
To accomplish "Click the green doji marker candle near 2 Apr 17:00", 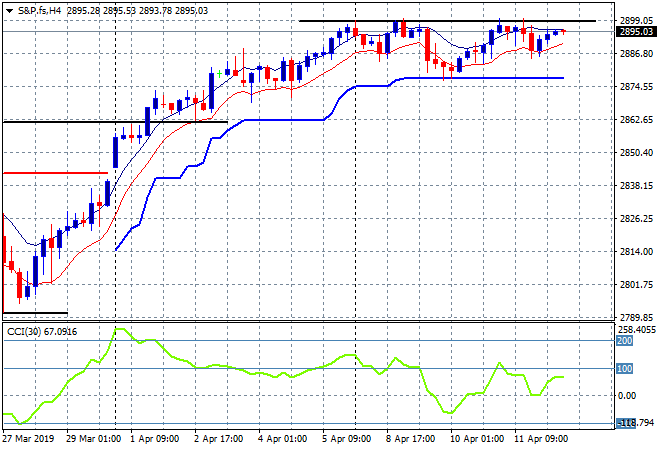I will click(219, 75).
